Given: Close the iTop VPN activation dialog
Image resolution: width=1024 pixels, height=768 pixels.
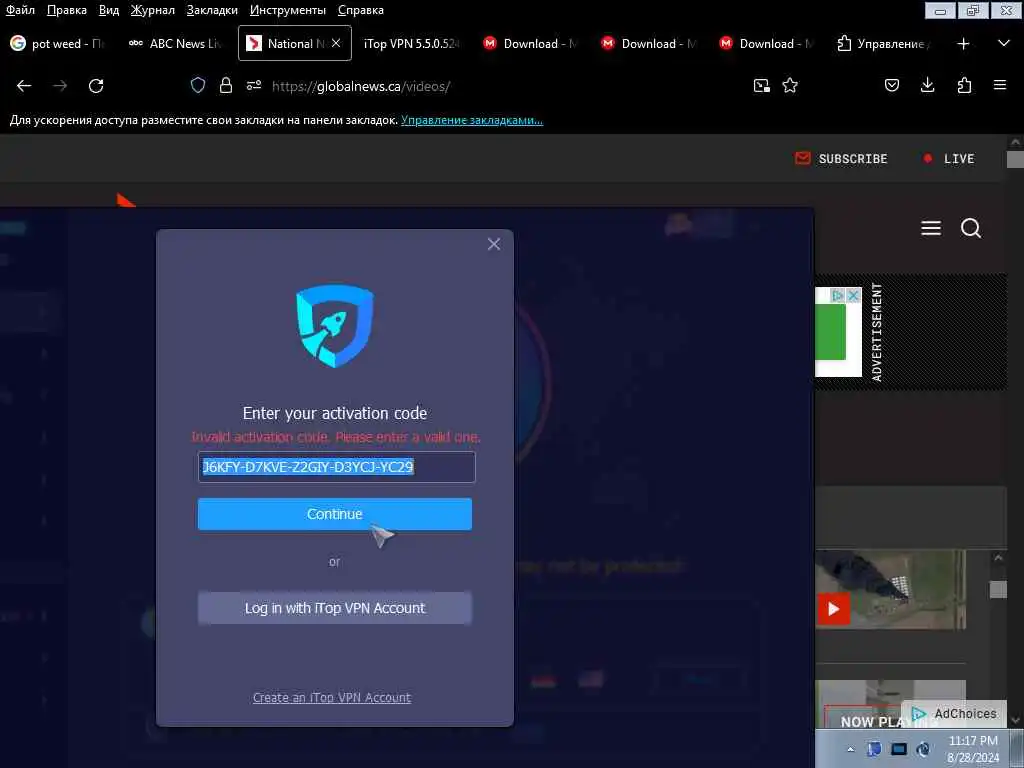Looking at the screenshot, I should tap(494, 244).
